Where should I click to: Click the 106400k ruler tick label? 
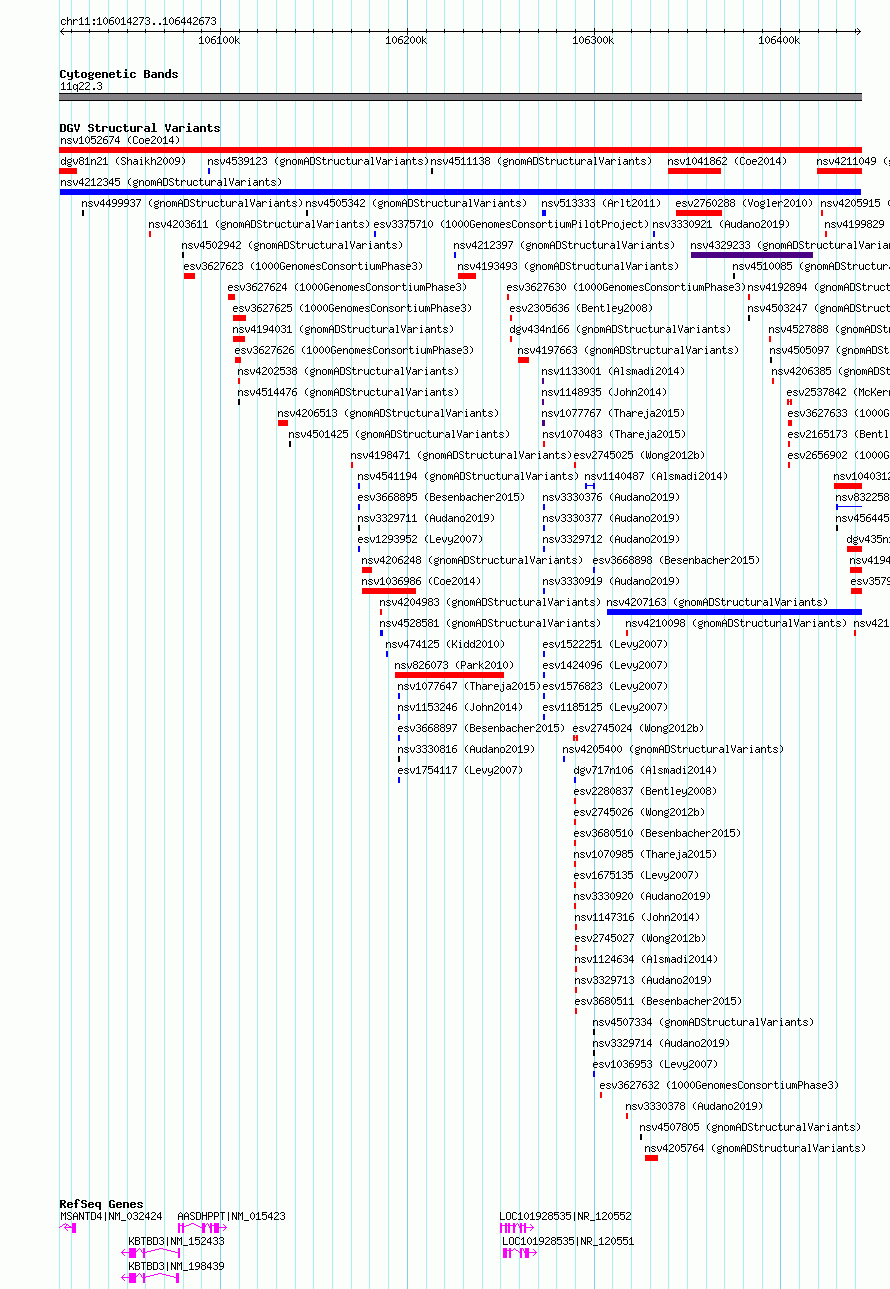[x=779, y=40]
